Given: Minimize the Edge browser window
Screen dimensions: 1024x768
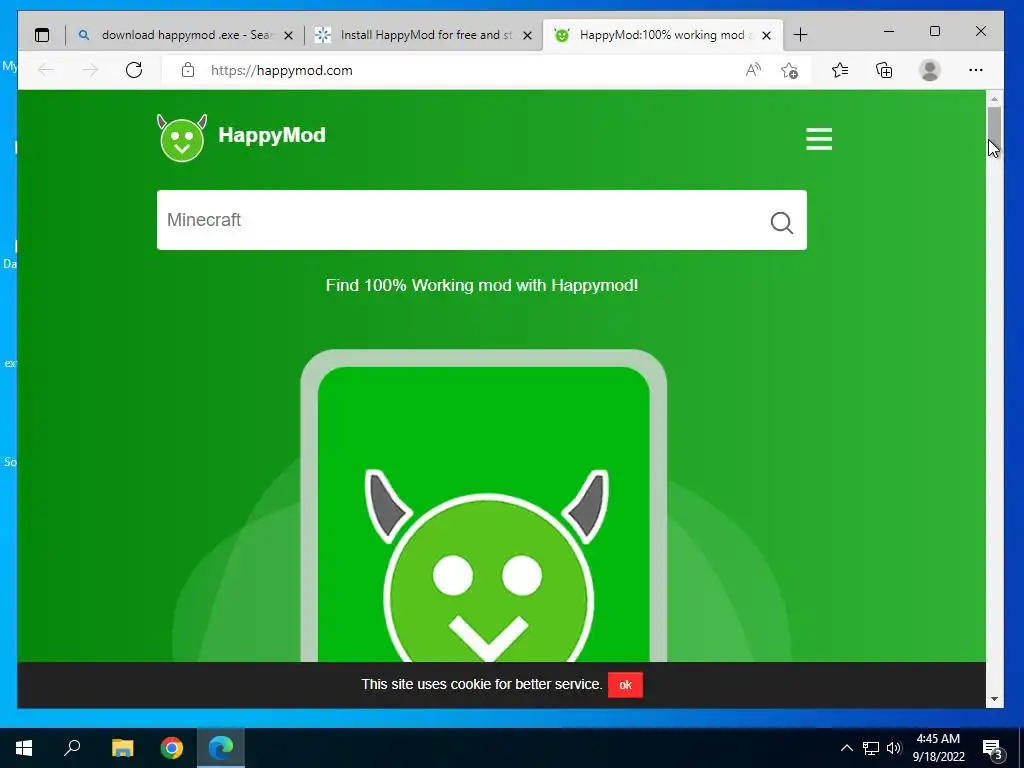Looking at the screenshot, I should (x=889, y=31).
